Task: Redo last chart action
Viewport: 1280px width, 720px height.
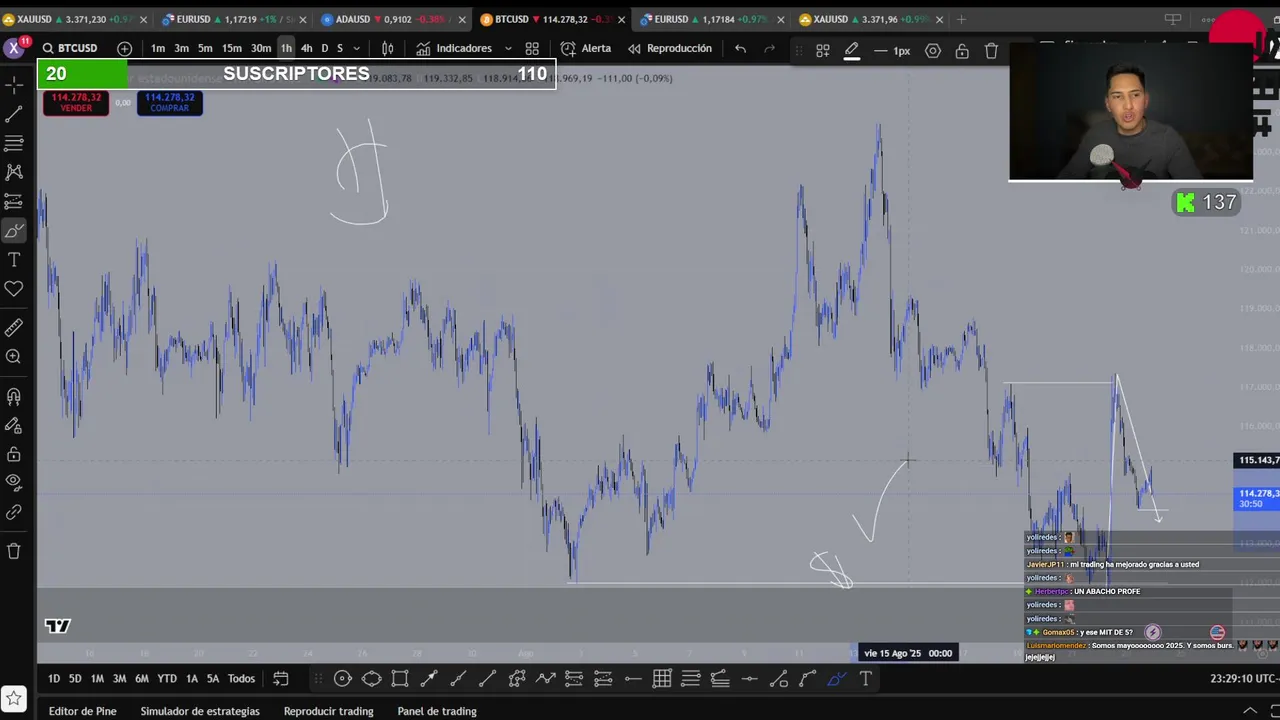Action: coord(769,48)
